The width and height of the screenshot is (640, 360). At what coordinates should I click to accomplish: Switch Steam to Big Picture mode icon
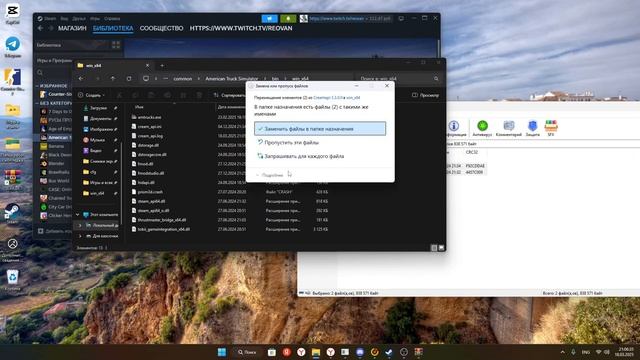click(401, 18)
